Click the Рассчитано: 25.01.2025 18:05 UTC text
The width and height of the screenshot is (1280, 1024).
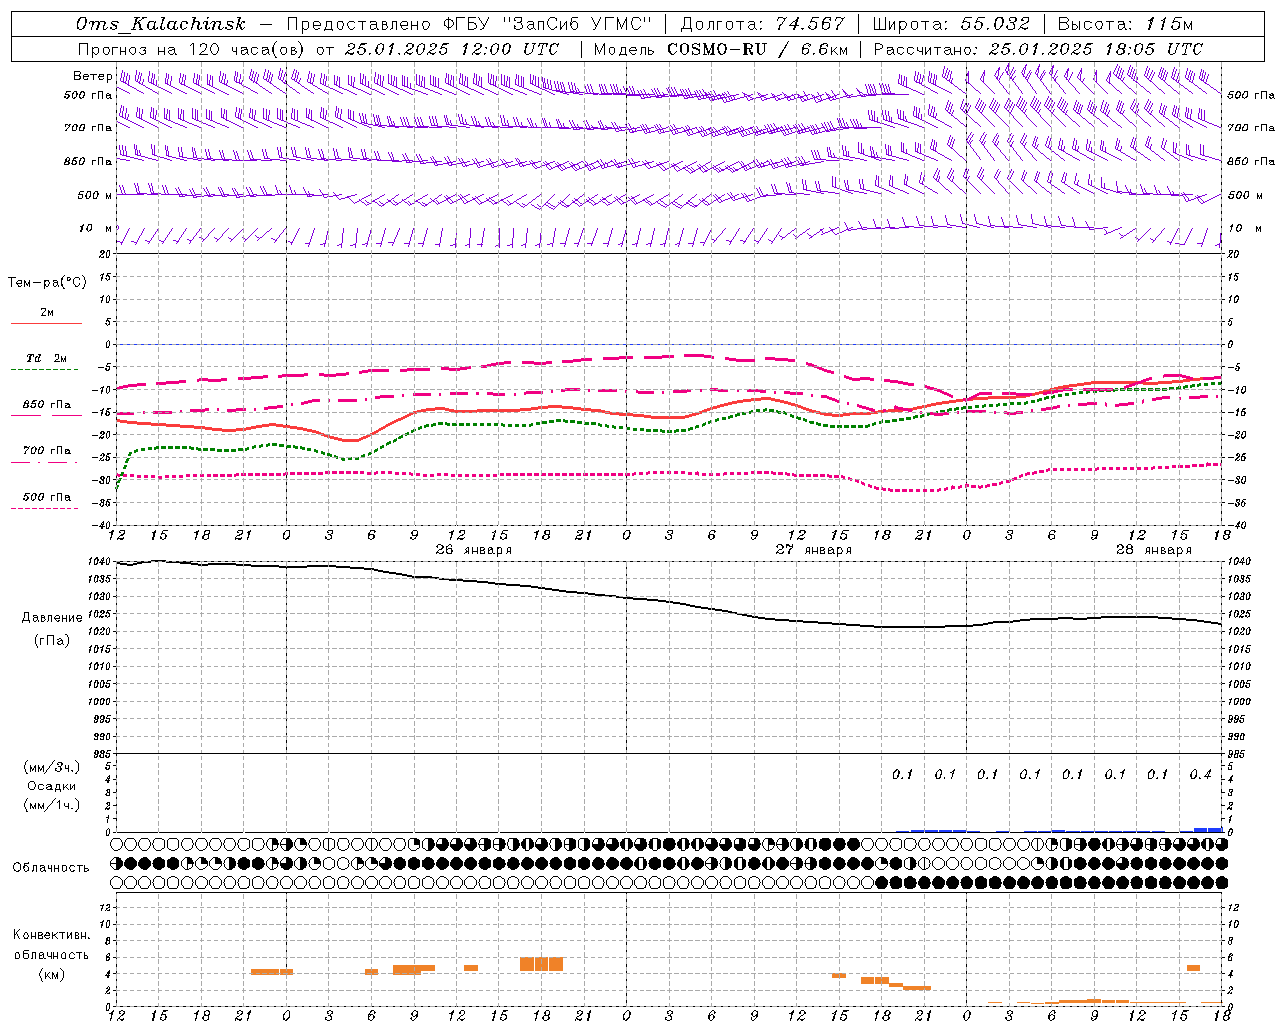(x=1038, y=49)
